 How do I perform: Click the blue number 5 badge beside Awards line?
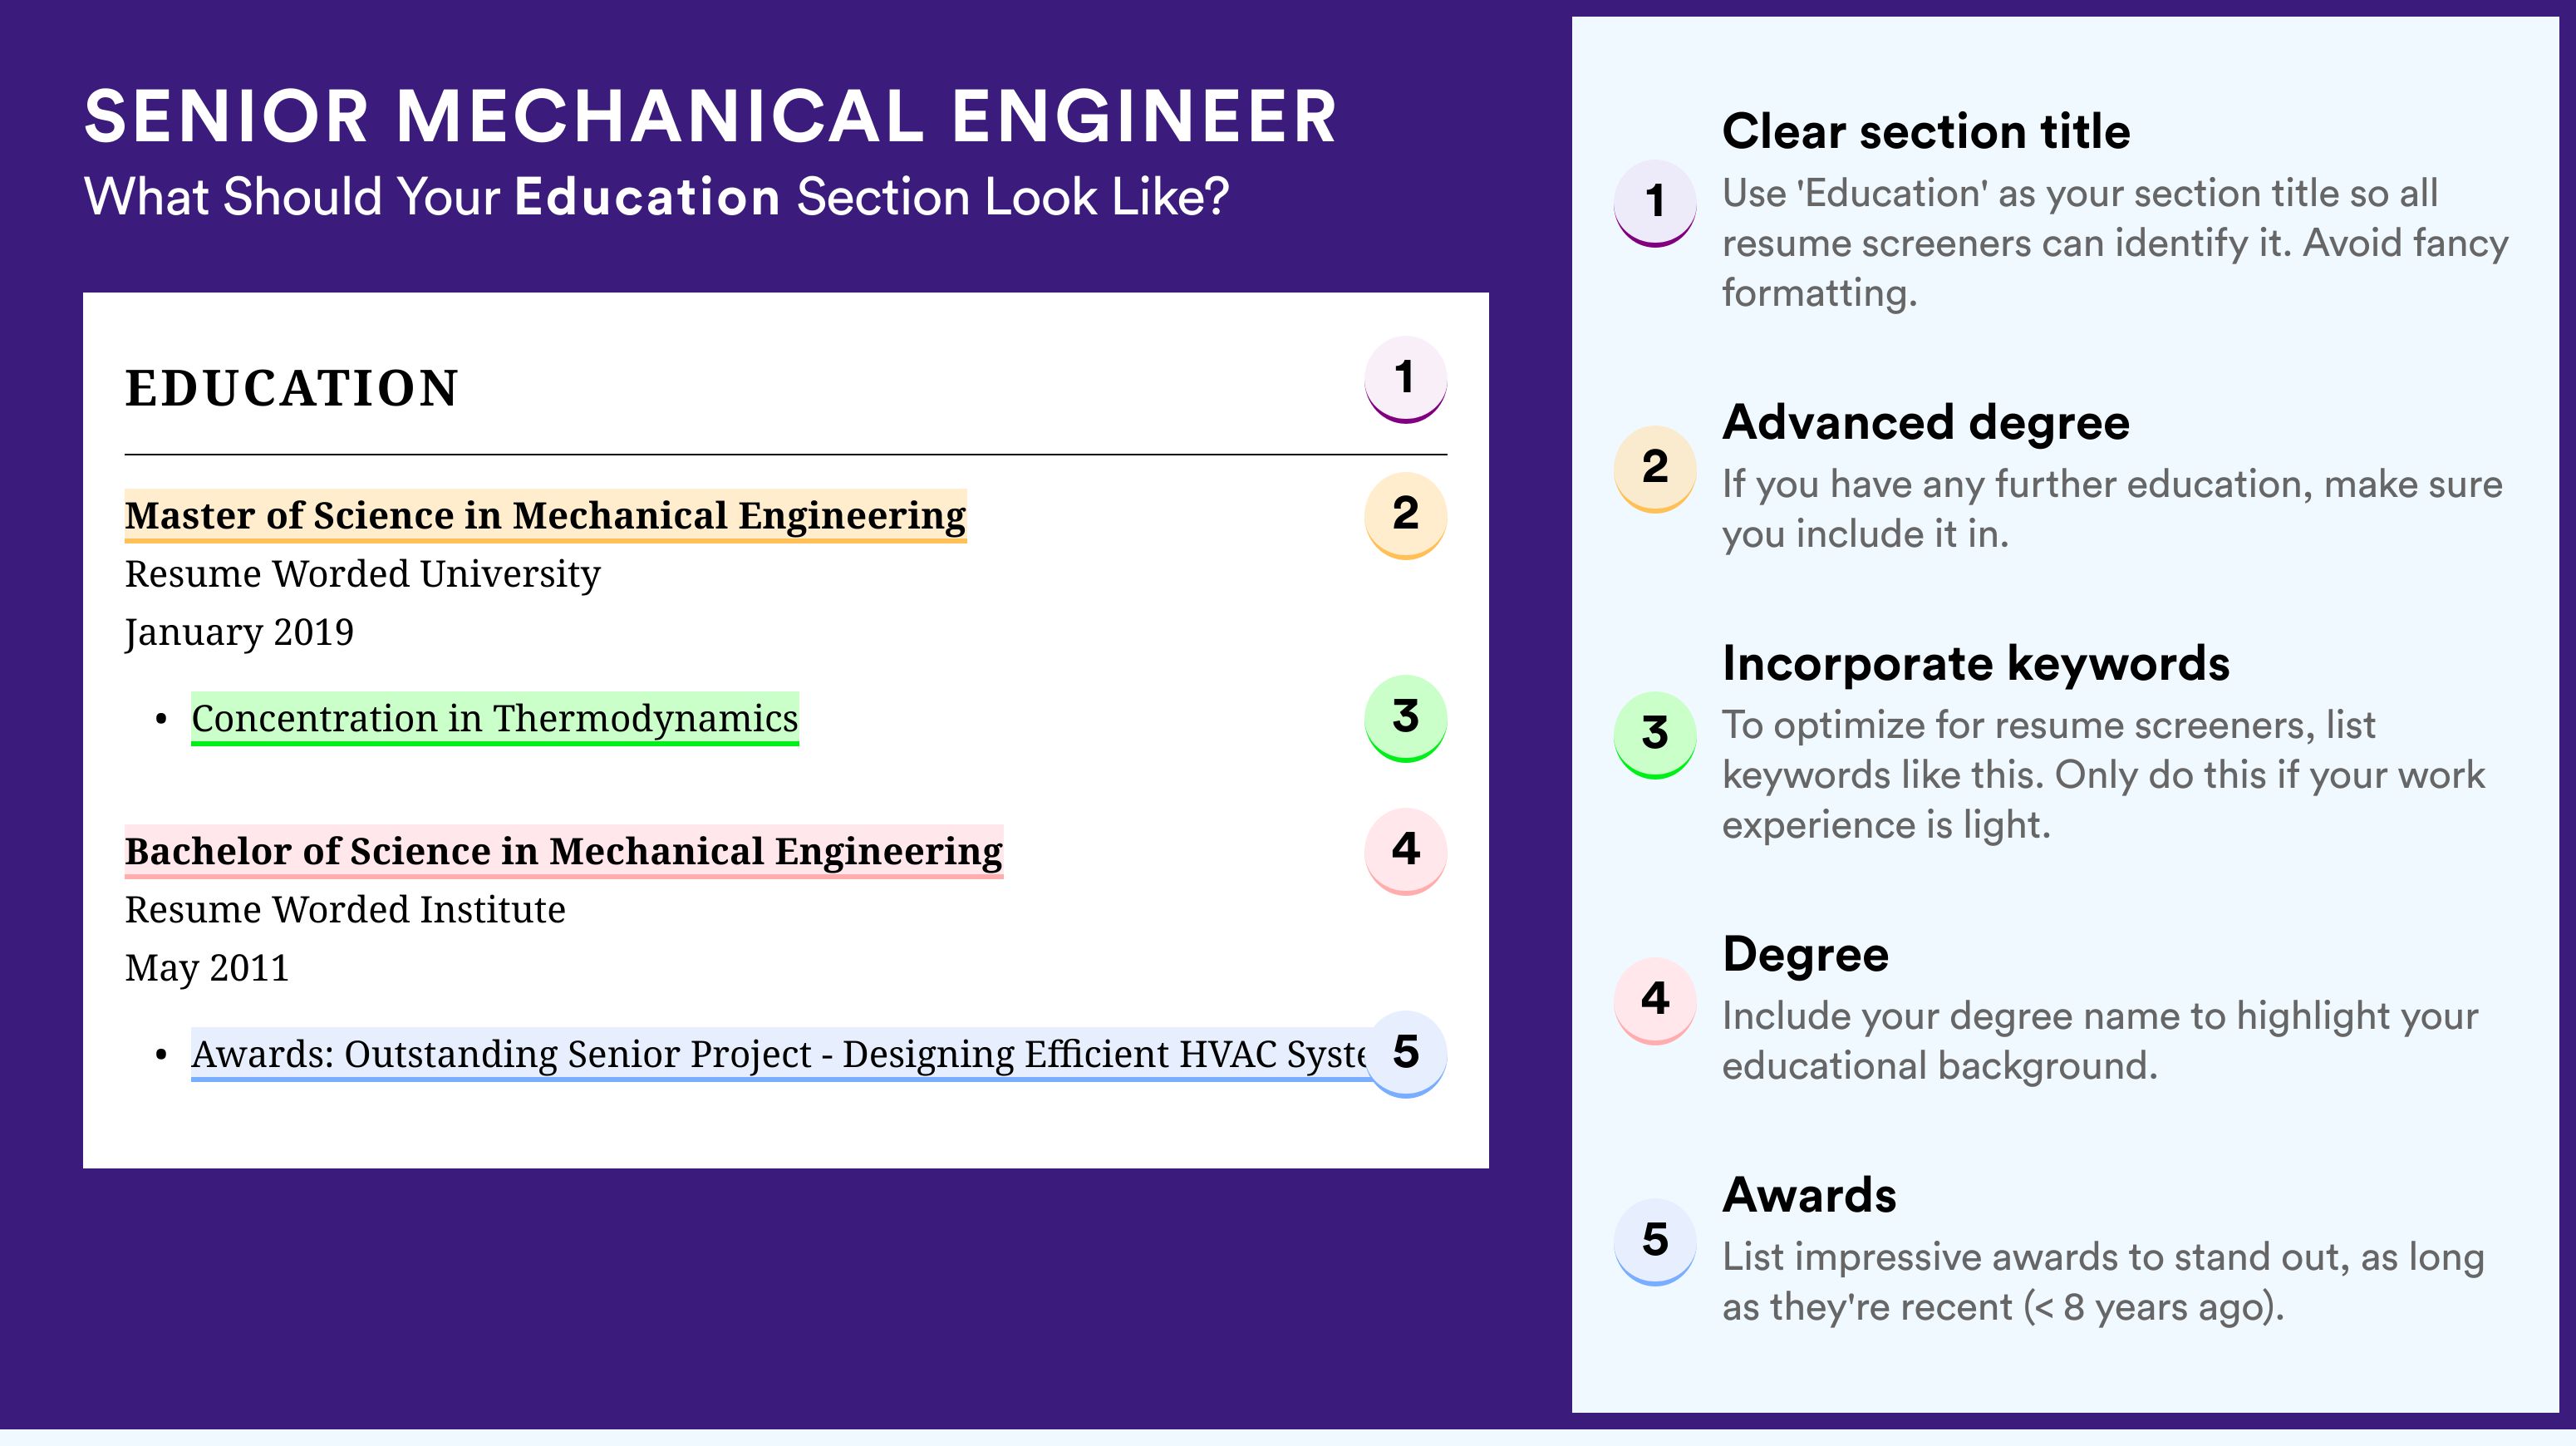pos(1405,1054)
